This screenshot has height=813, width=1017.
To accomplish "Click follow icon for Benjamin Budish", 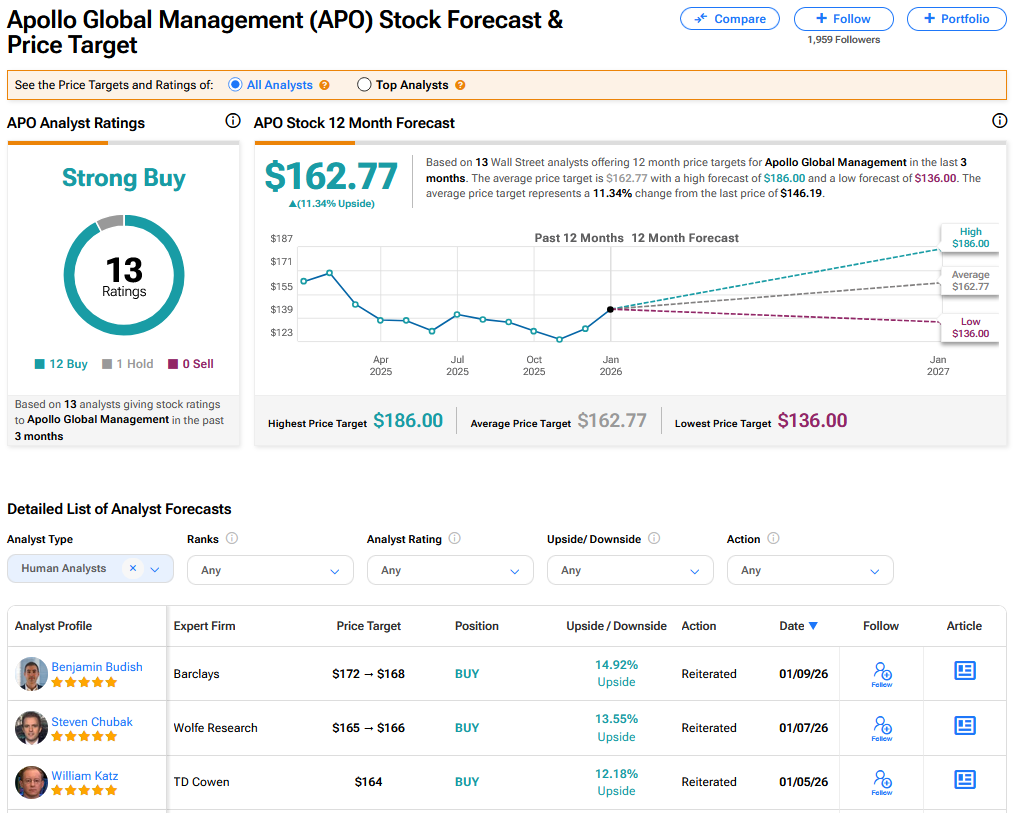I will pos(881,673).
